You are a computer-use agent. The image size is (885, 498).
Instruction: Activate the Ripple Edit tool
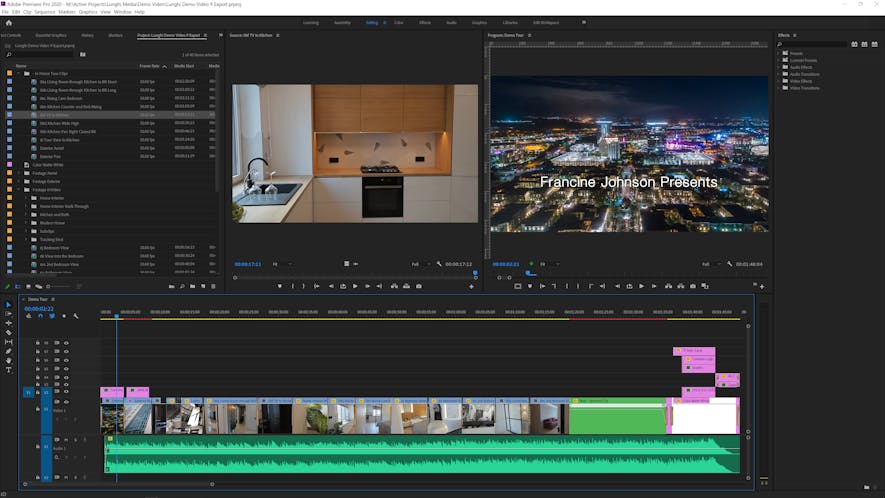pyautogui.click(x=9, y=323)
